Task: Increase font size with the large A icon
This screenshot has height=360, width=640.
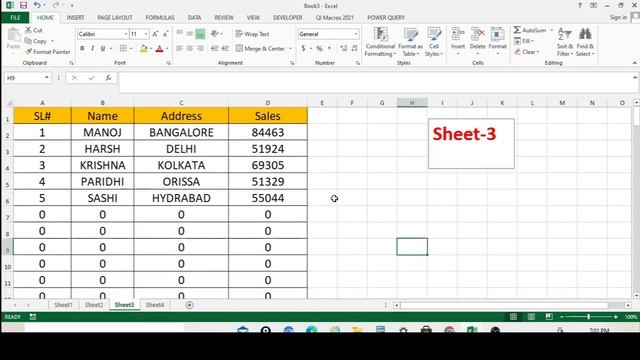Action: 156,34
